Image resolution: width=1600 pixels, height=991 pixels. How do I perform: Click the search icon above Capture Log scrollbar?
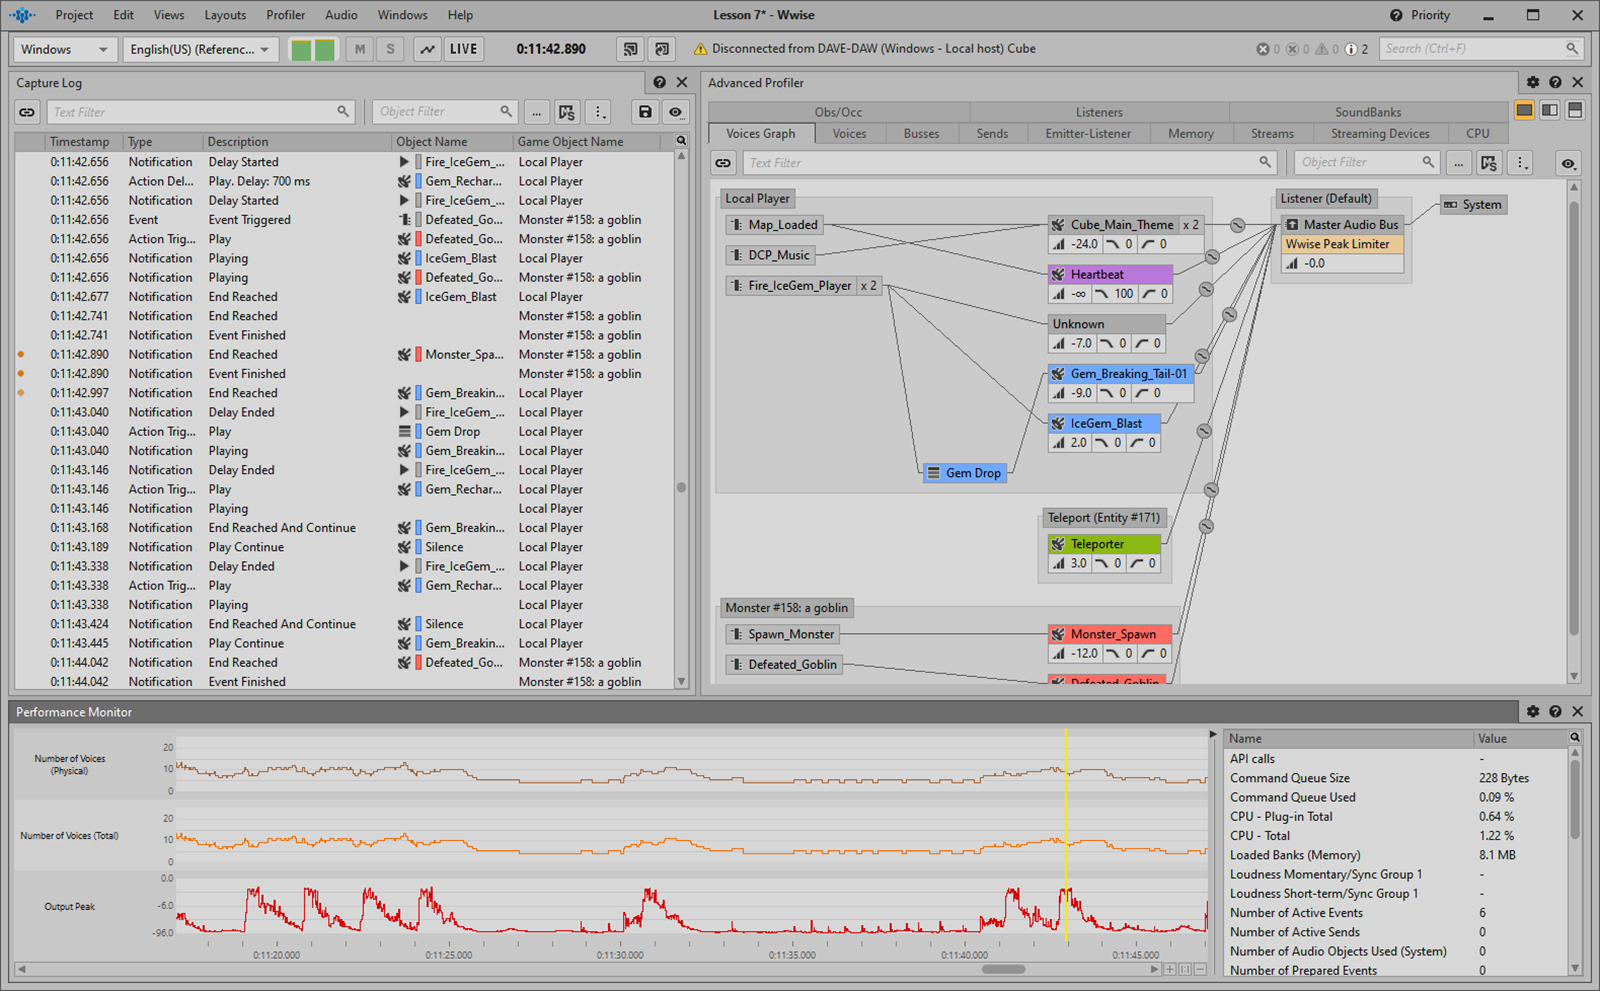click(681, 141)
